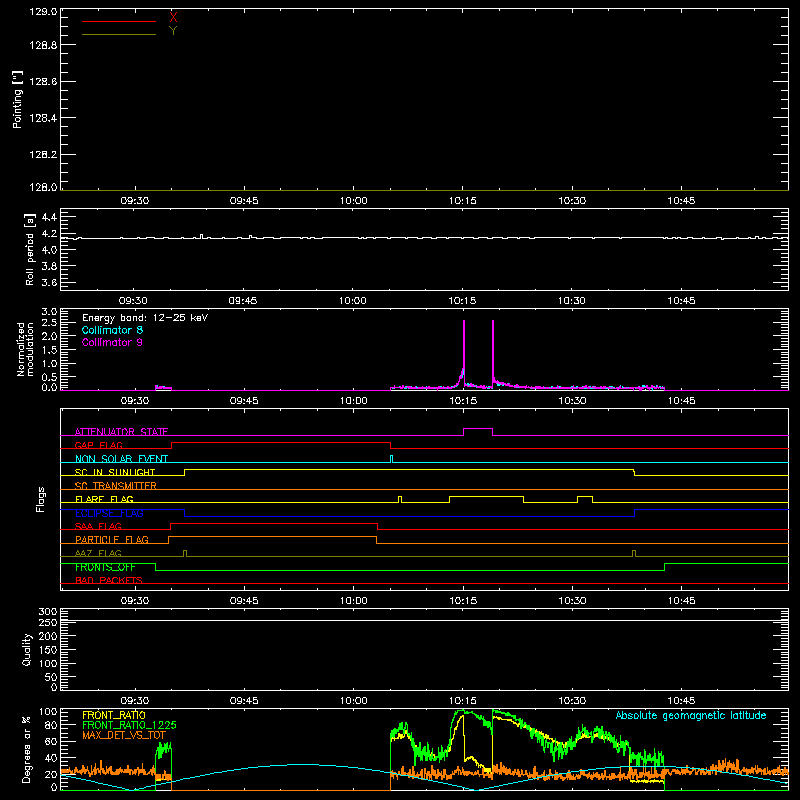Click the 10:15 tick label under Pointing plot
800x800 pixels.
coord(463,201)
